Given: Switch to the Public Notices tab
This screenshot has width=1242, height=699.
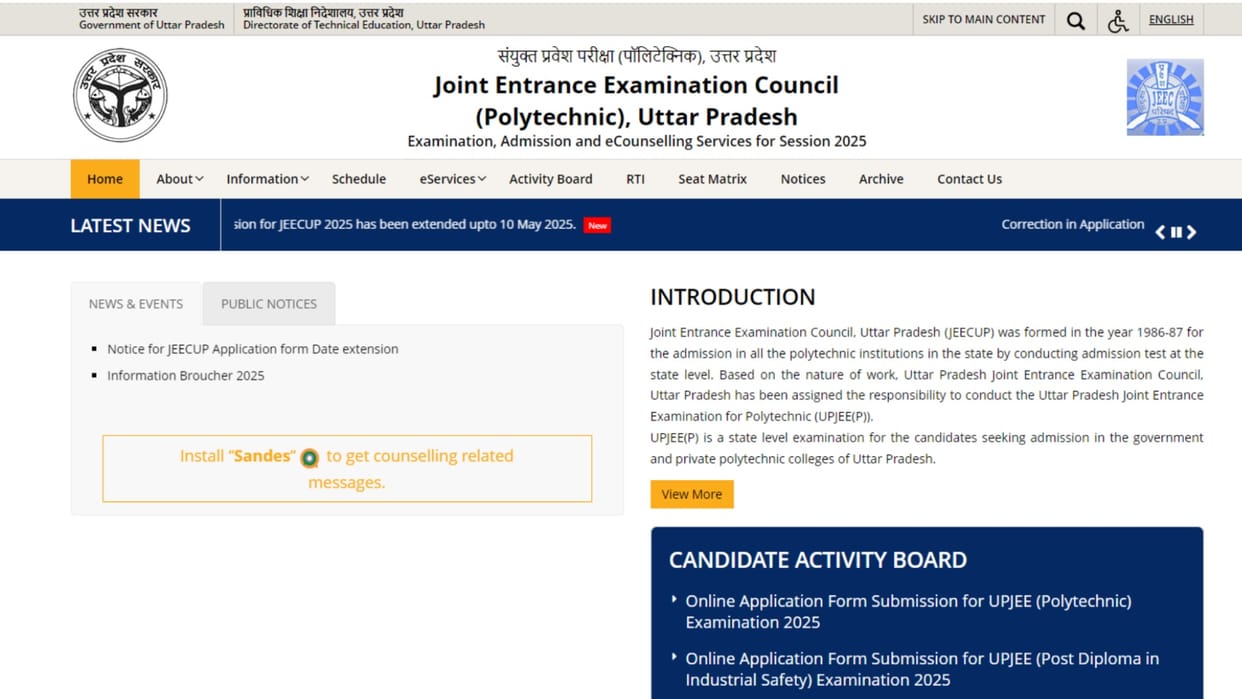Looking at the screenshot, I should (269, 304).
